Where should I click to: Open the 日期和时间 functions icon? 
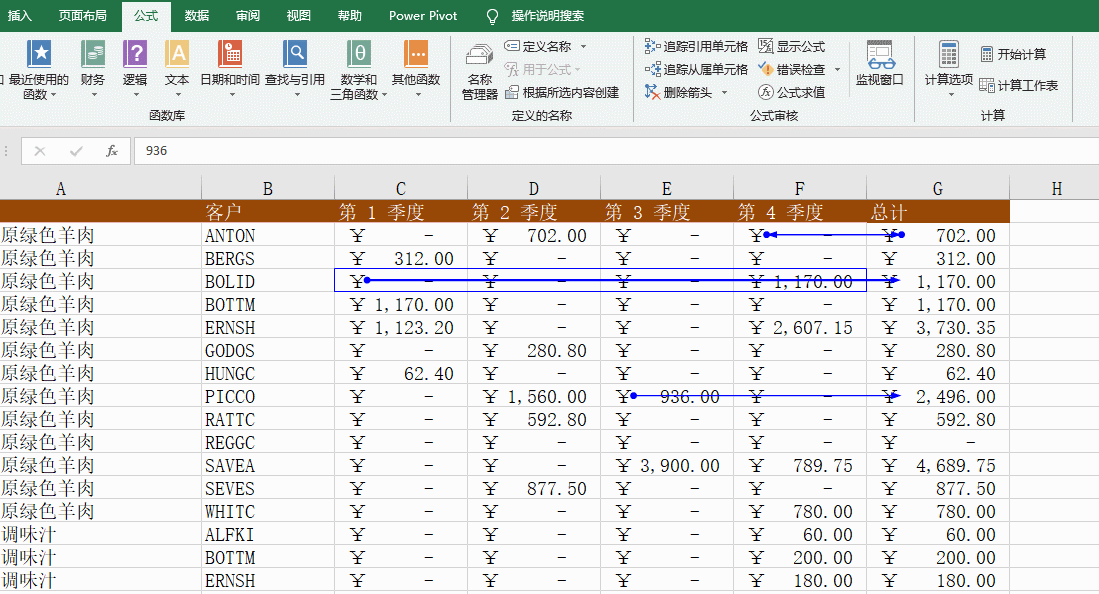230,69
